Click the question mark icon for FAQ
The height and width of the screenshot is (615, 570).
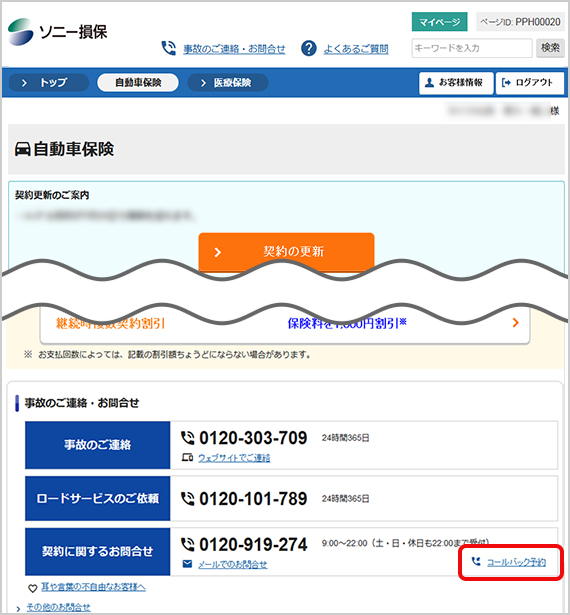click(x=309, y=48)
